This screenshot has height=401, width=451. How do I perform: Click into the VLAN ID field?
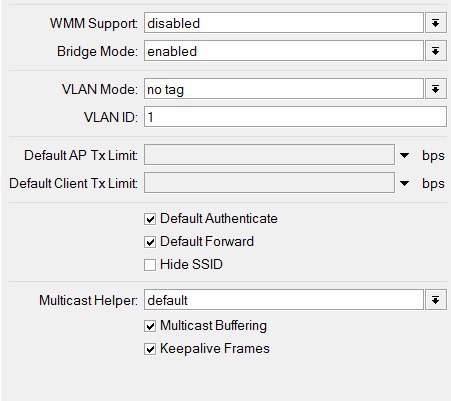(x=295, y=117)
